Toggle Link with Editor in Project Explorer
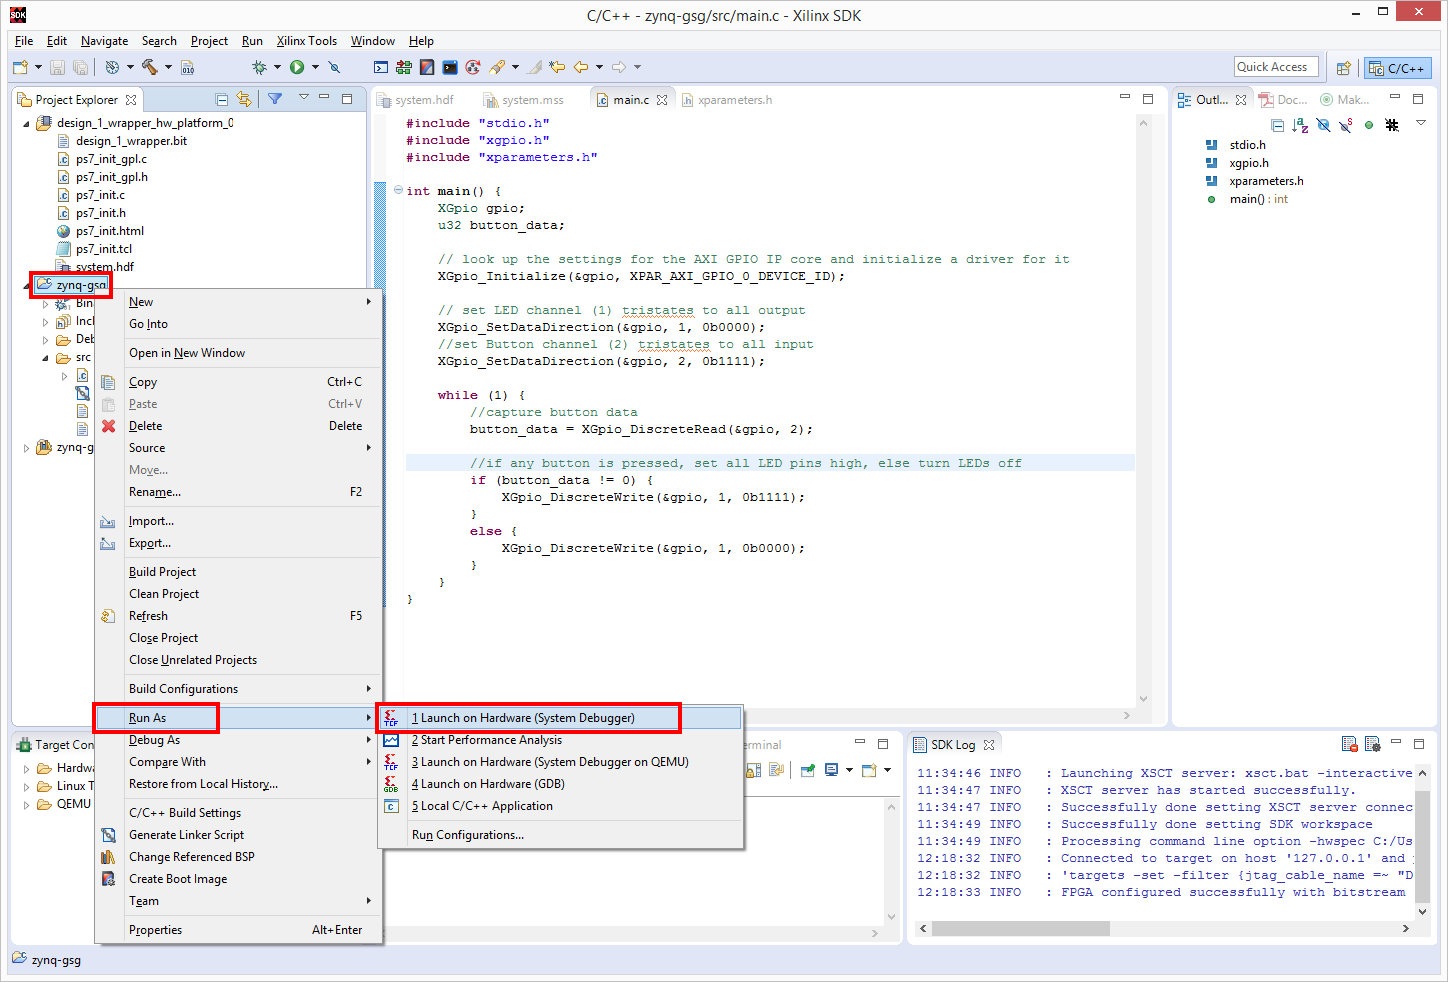Viewport: 1448px width, 982px height. [244, 99]
